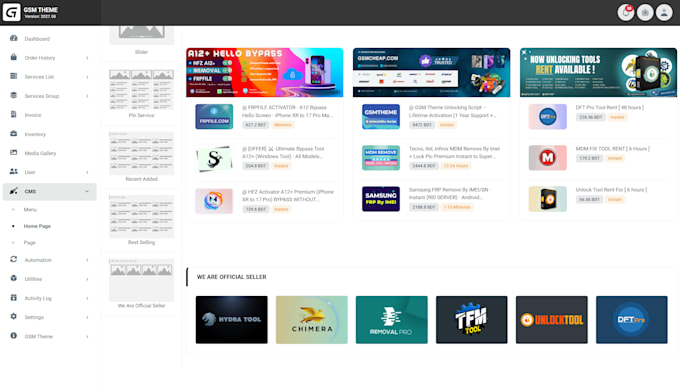
Task: Click the HFZ Activator service icon
Action: pyautogui.click(x=214, y=201)
